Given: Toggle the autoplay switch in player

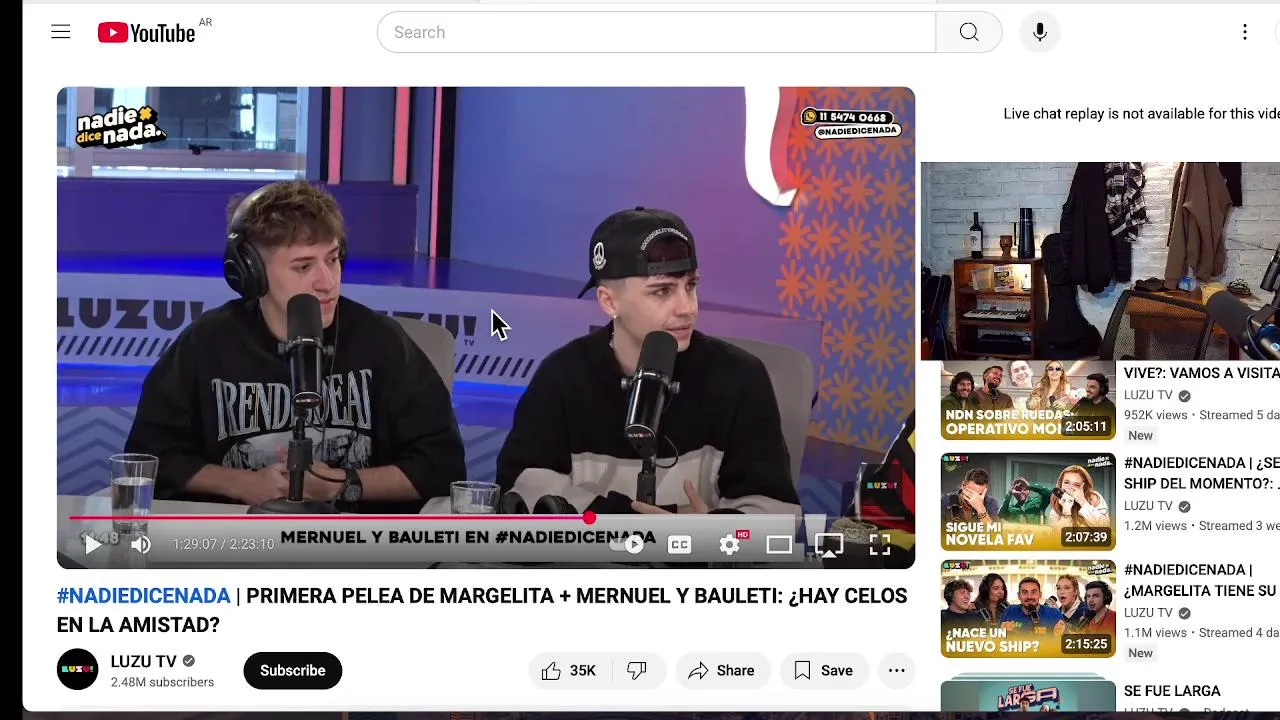Looking at the screenshot, I should (x=627, y=544).
